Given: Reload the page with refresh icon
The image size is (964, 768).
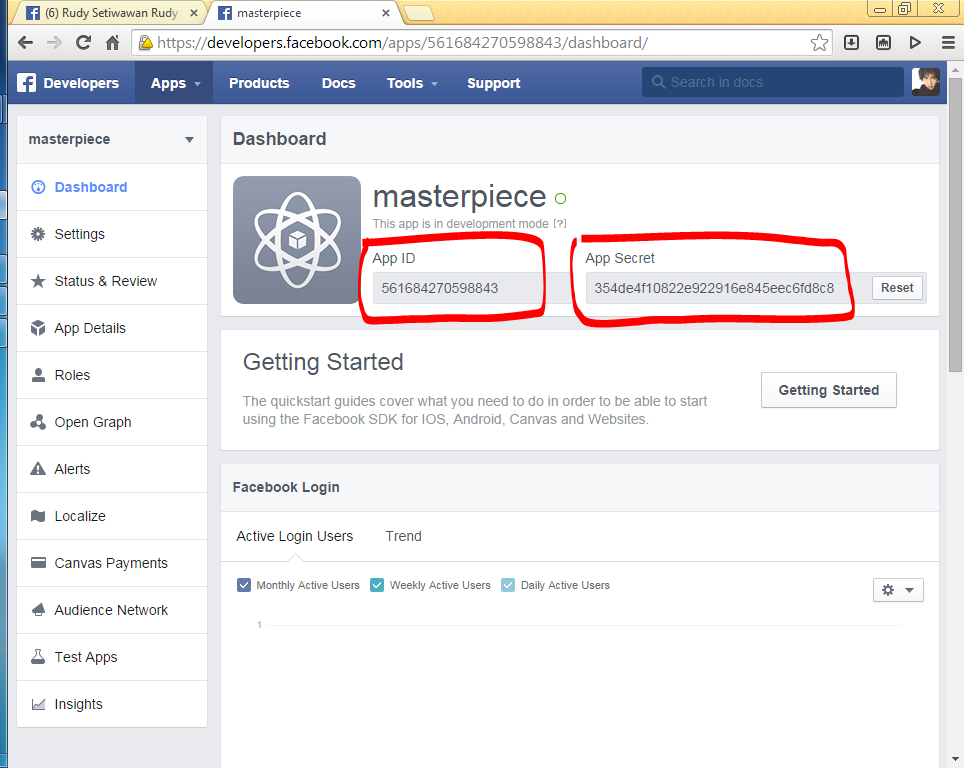Looking at the screenshot, I should (84, 42).
